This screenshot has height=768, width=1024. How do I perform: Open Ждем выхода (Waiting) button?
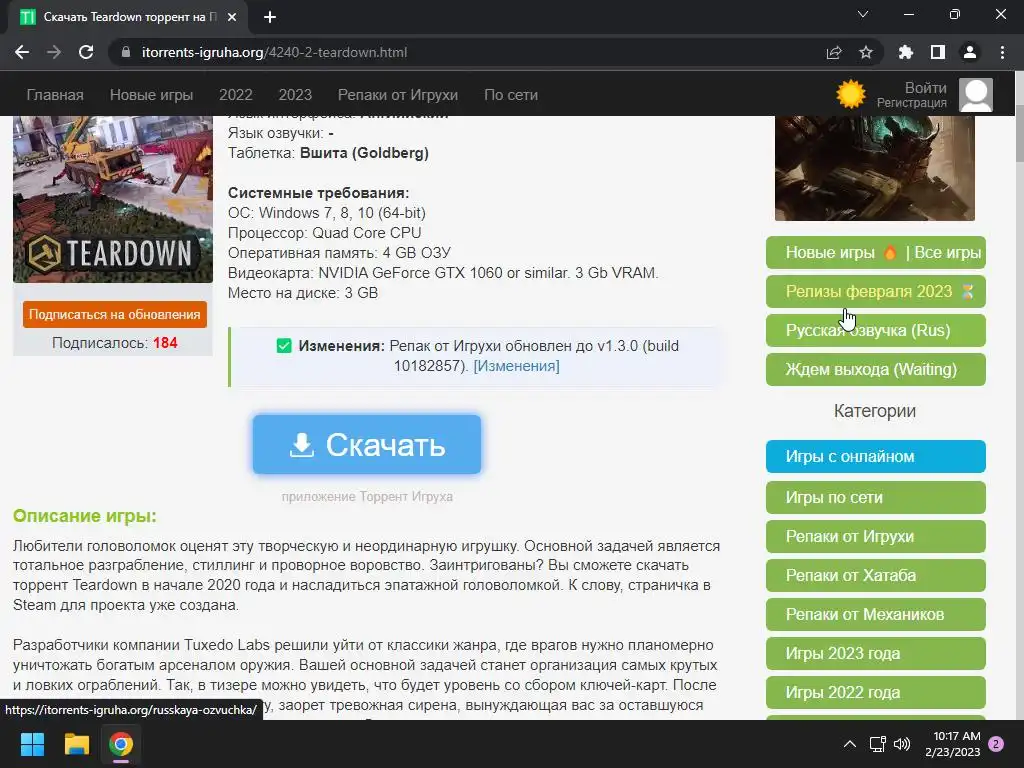[876, 370]
